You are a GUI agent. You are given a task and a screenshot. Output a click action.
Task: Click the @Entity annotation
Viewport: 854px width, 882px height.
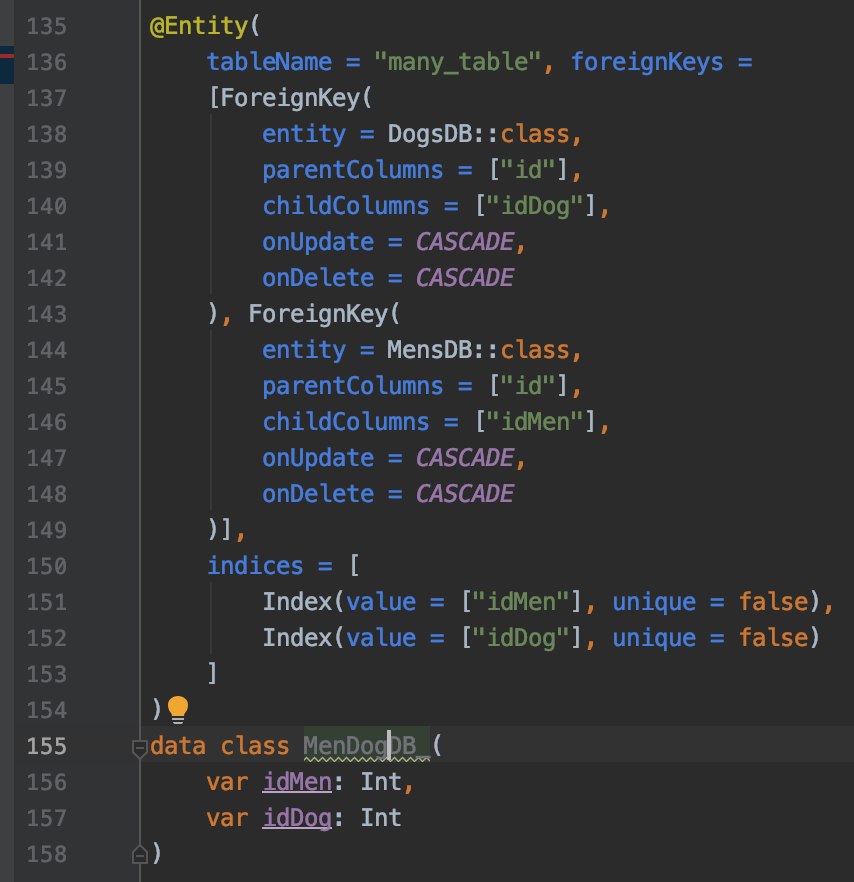199,26
